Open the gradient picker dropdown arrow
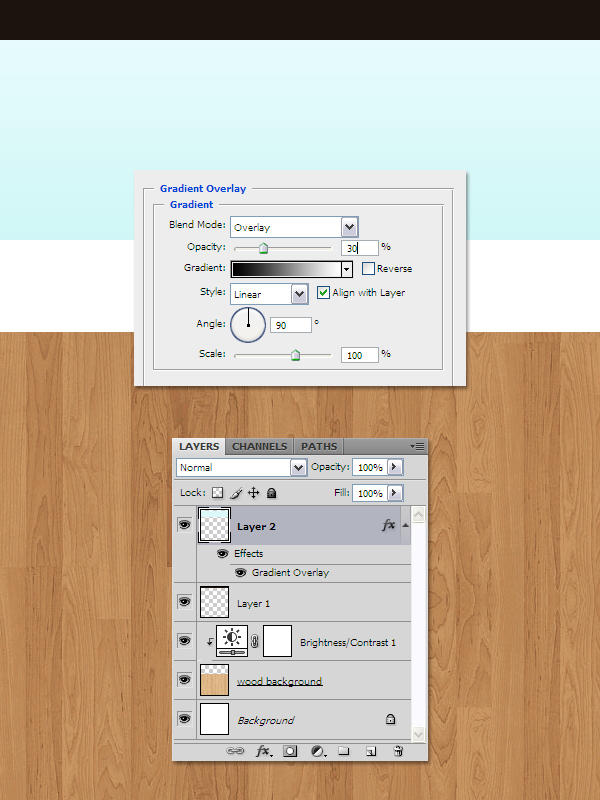 [347, 269]
